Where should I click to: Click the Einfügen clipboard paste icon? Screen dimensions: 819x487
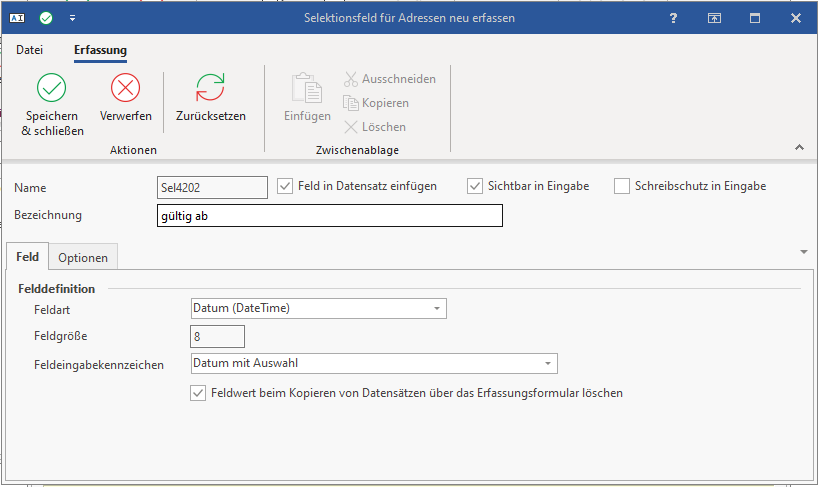pyautogui.click(x=306, y=89)
